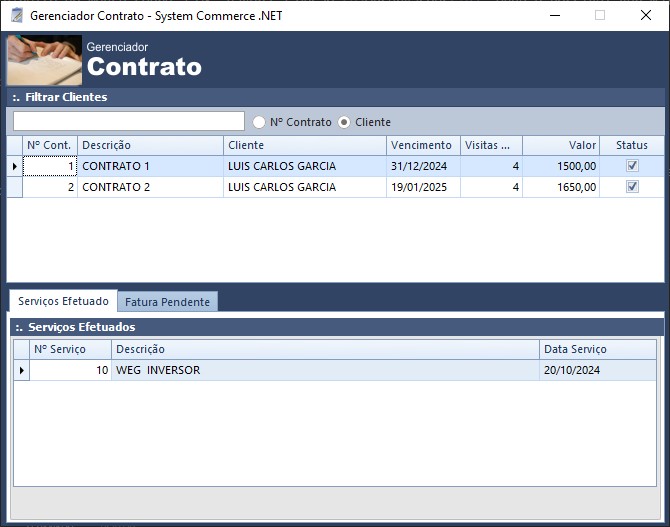The width and height of the screenshot is (670, 527).
Task: Sort by the Nº Serviço column header
Action: click(x=71, y=349)
